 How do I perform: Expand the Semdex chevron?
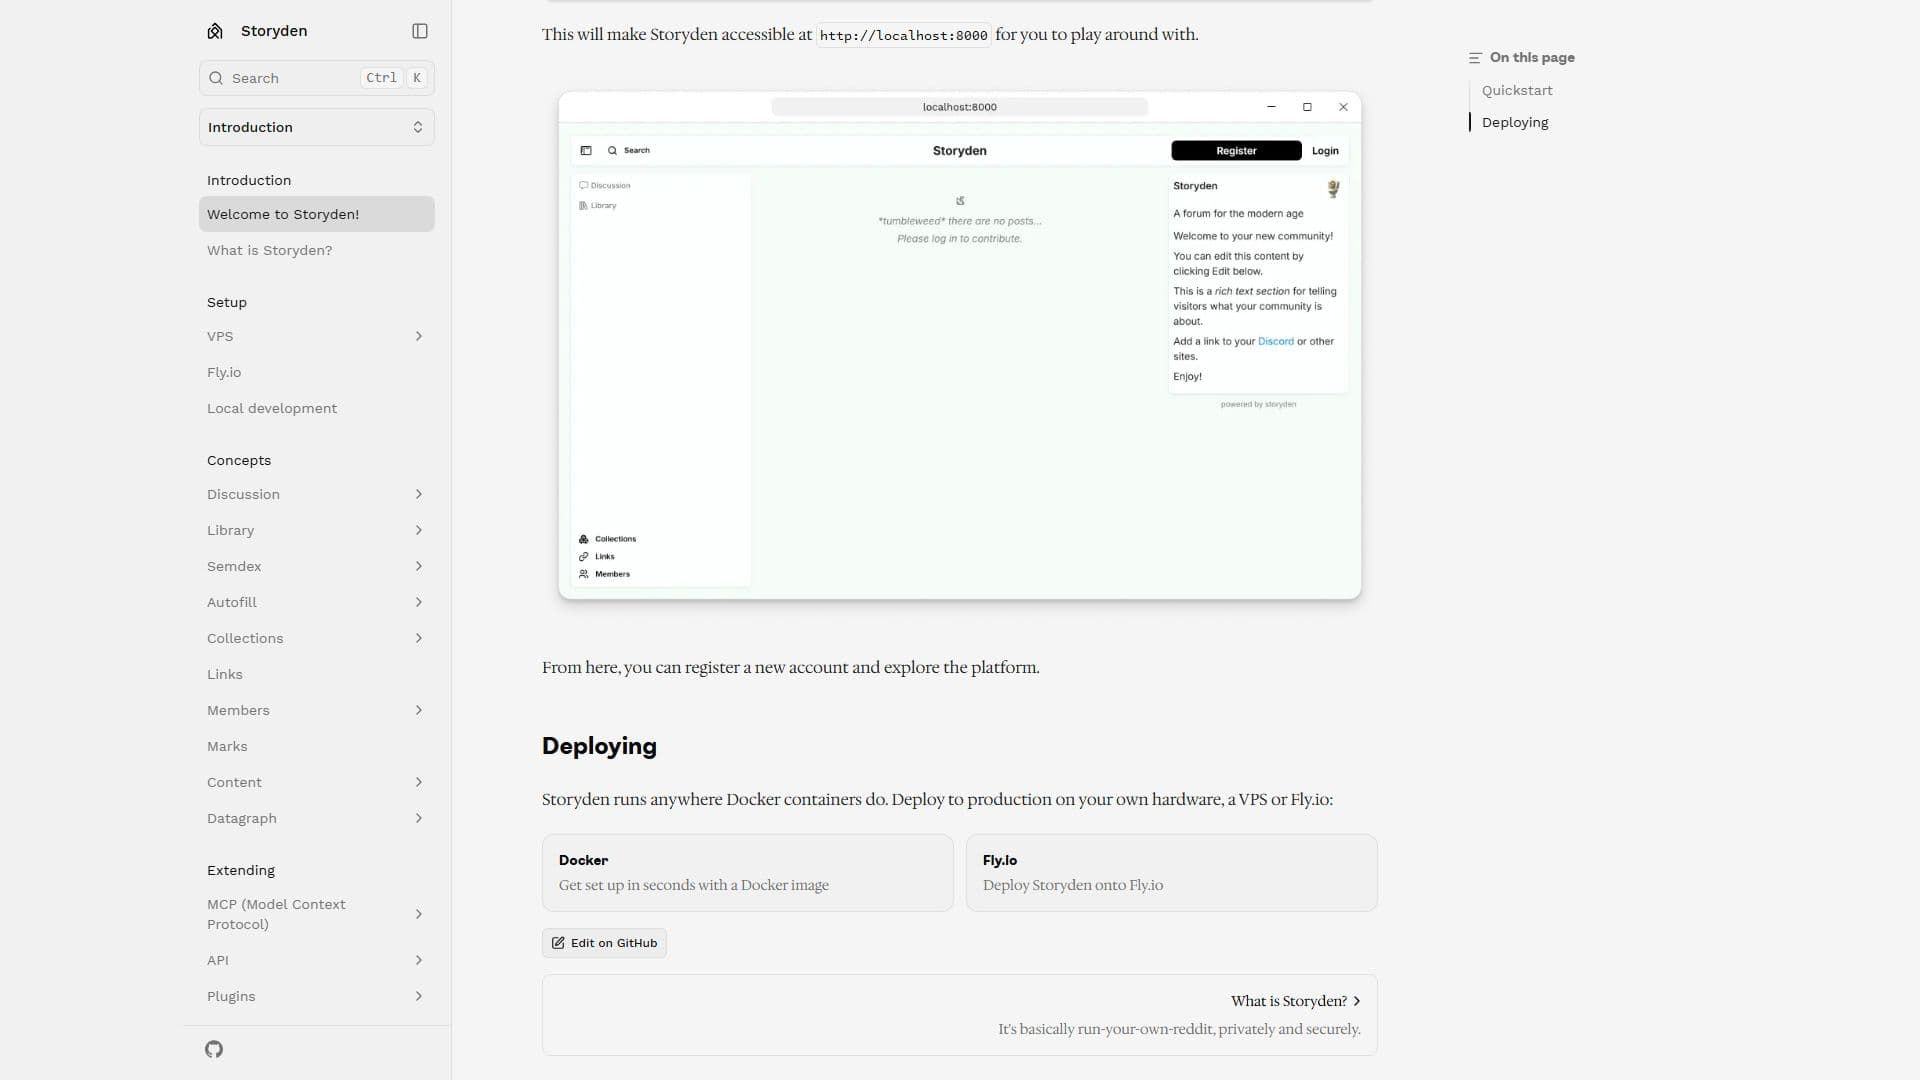click(x=418, y=566)
